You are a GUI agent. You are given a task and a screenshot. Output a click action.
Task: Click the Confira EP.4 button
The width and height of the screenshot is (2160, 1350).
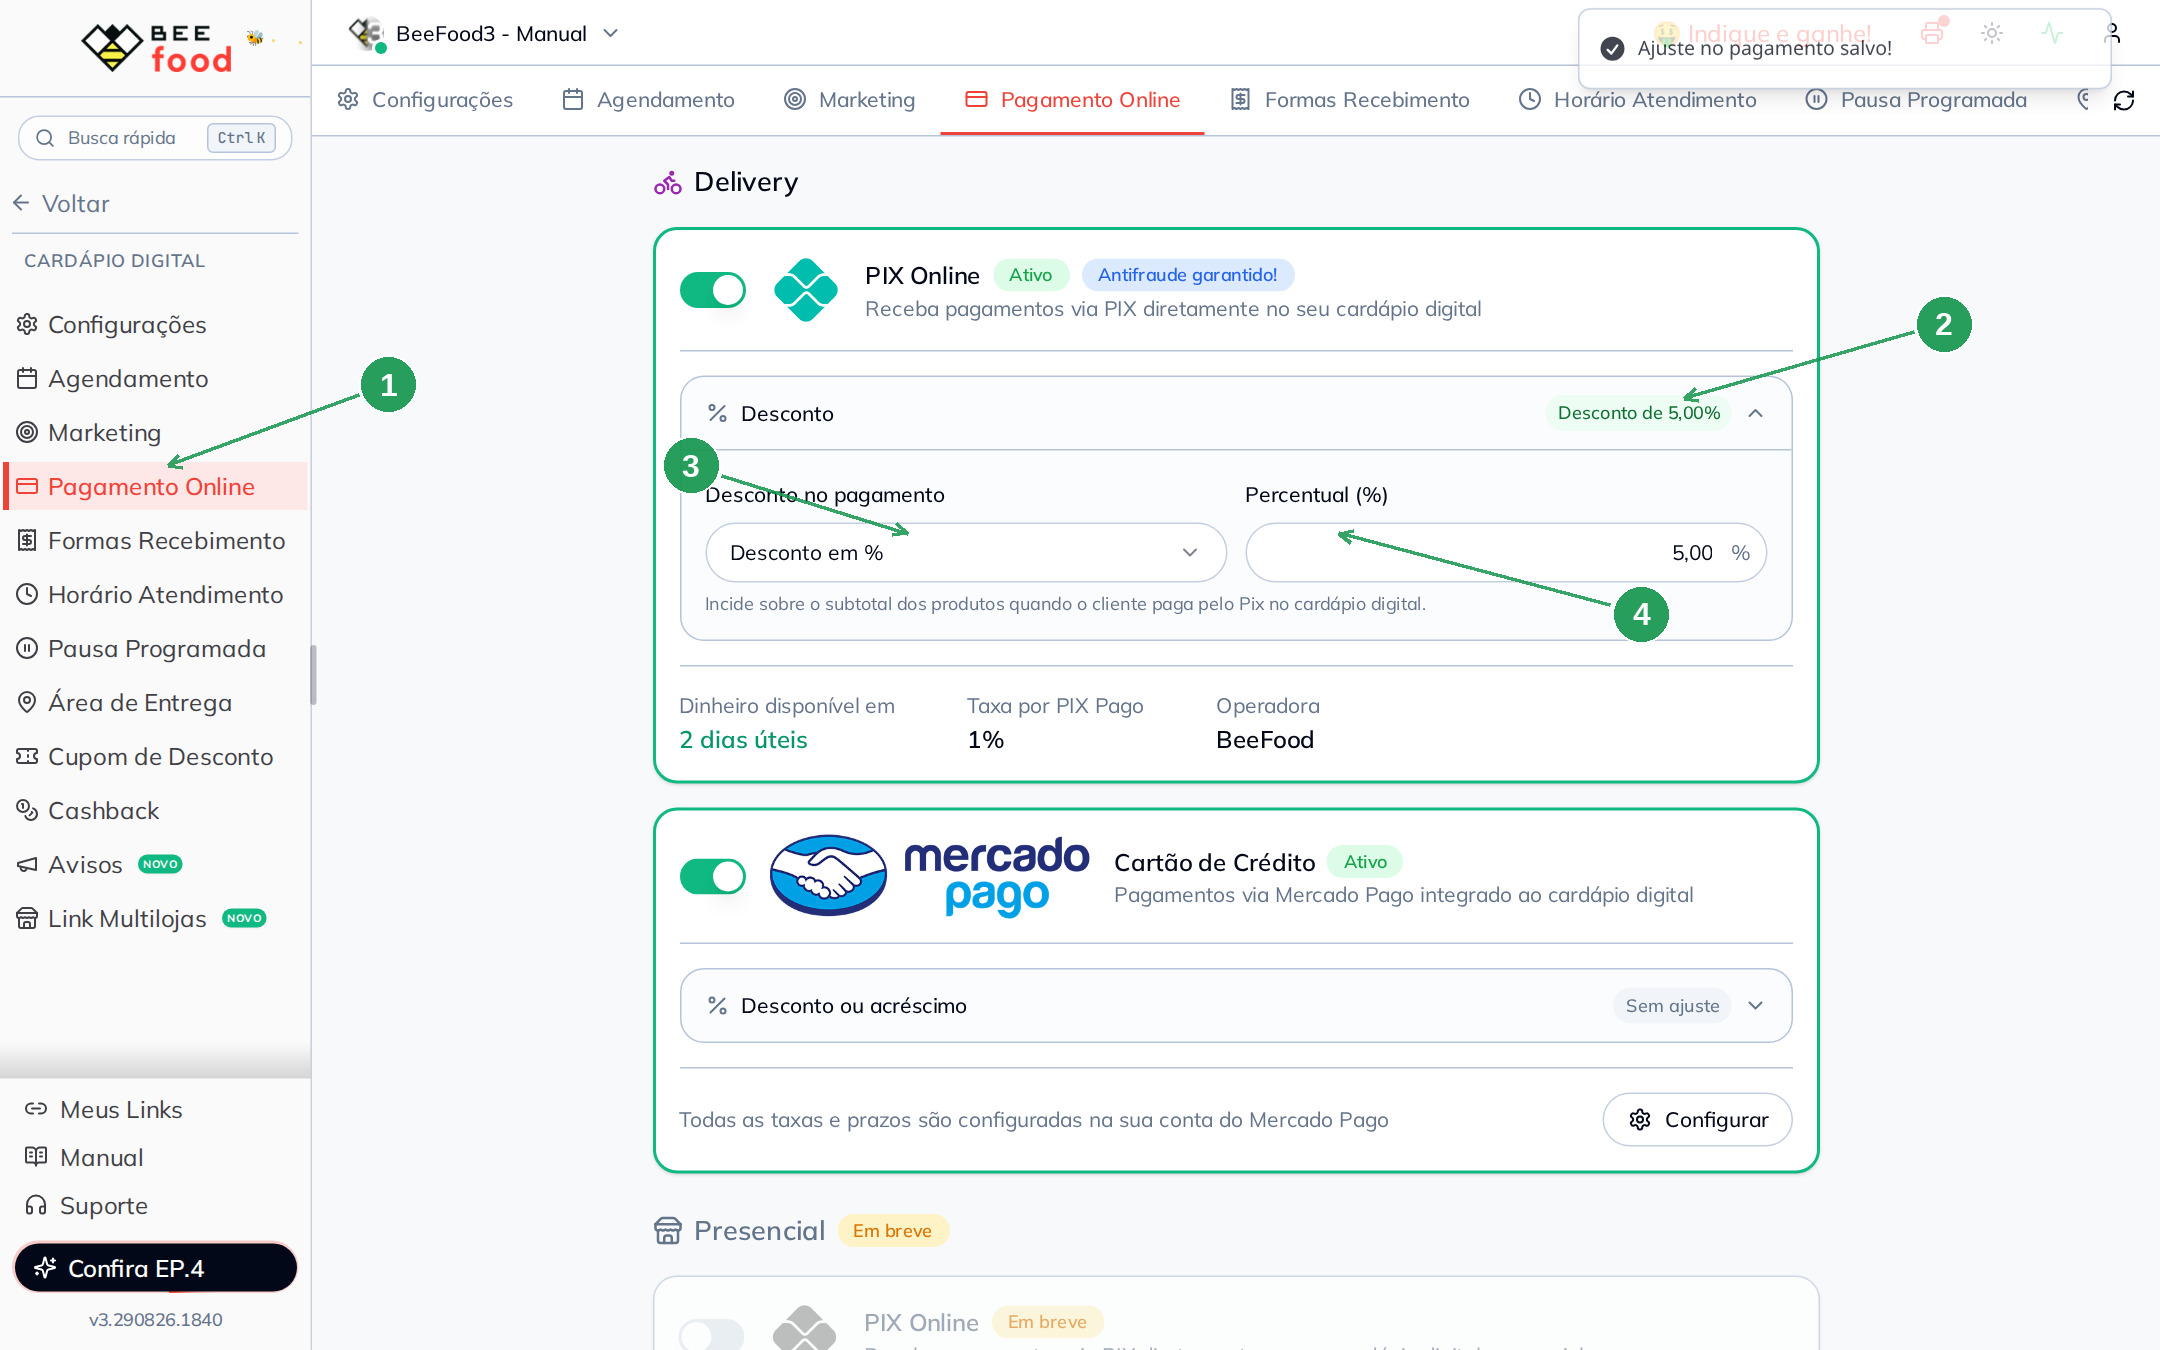156,1268
